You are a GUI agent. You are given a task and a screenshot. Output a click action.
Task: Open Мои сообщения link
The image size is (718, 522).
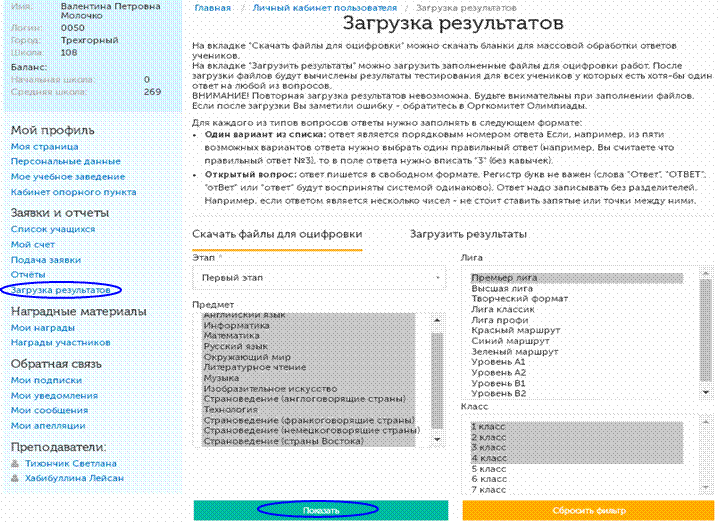[x=49, y=410]
